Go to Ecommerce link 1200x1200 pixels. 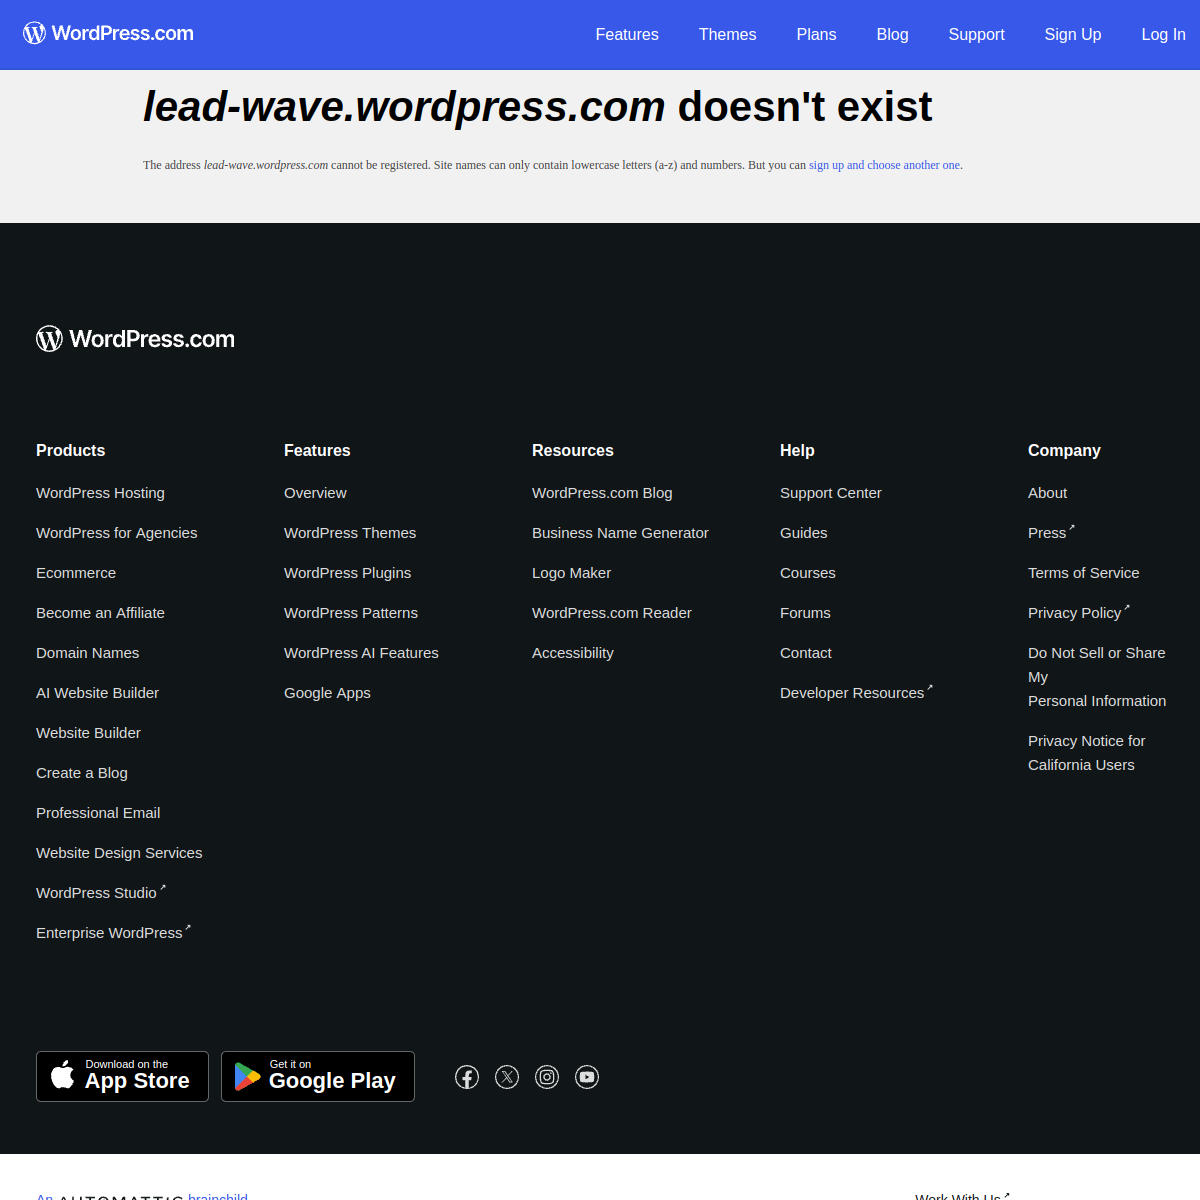[x=76, y=573]
